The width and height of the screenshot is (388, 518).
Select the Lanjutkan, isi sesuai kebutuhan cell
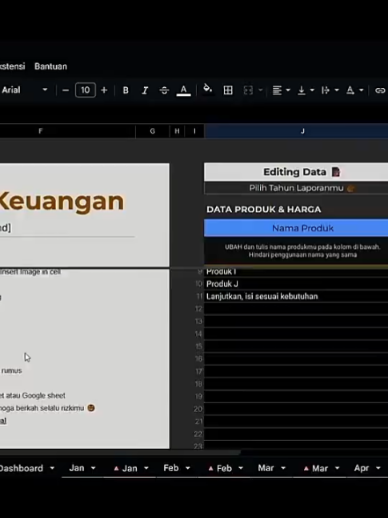click(296, 296)
